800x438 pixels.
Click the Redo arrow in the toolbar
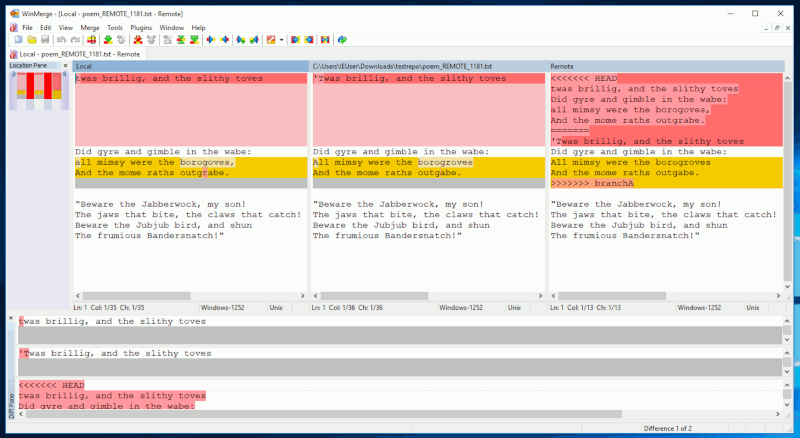click(x=75, y=40)
